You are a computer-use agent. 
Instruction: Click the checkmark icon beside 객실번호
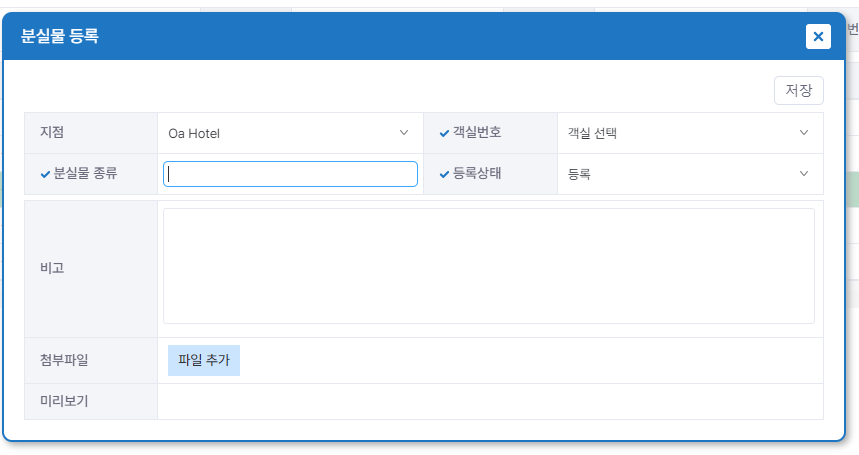[444, 133]
